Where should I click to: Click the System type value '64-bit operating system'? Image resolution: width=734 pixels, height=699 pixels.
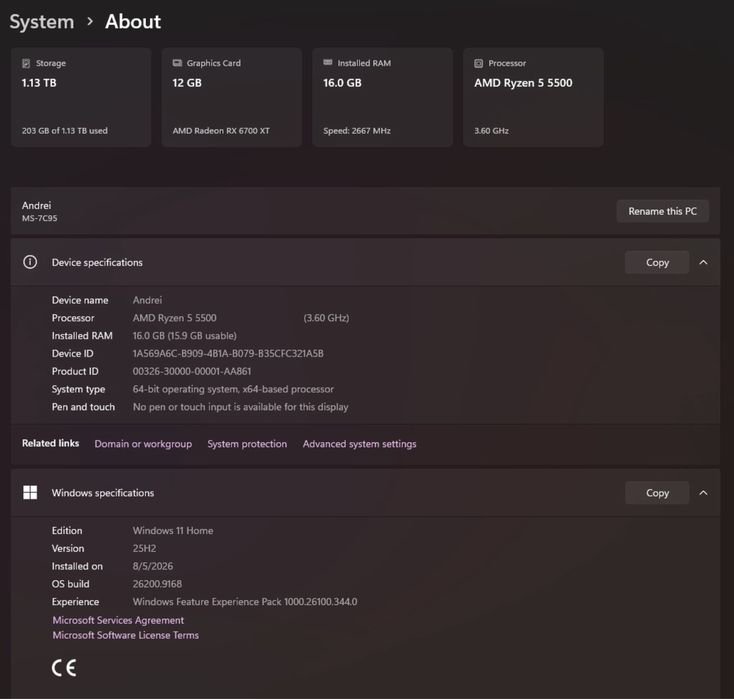coord(233,389)
